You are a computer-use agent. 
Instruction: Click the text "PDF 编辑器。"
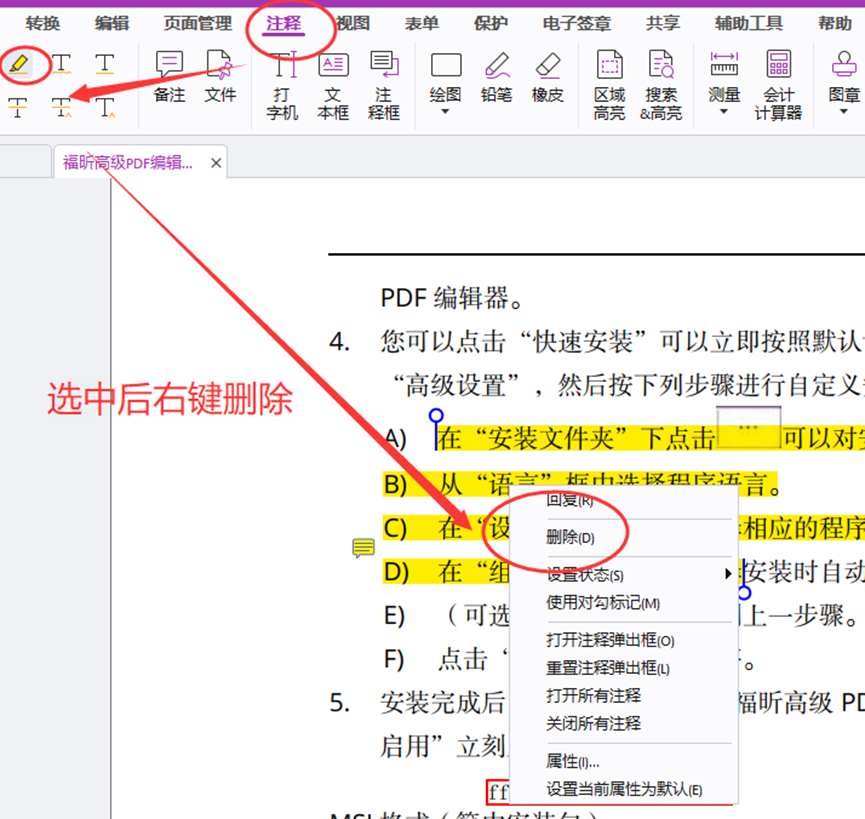pyautogui.click(x=451, y=298)
